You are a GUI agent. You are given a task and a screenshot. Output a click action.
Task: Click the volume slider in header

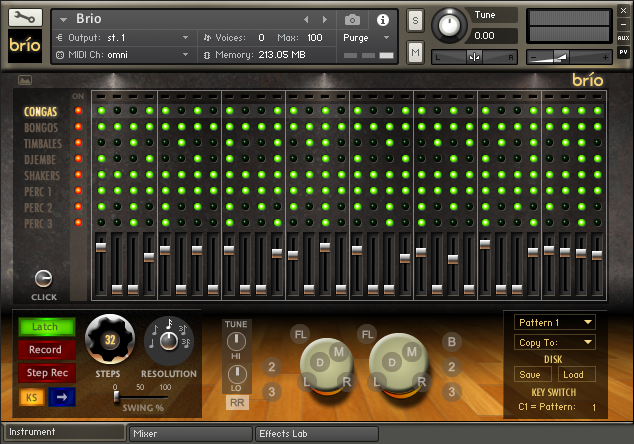coord(568,57)
